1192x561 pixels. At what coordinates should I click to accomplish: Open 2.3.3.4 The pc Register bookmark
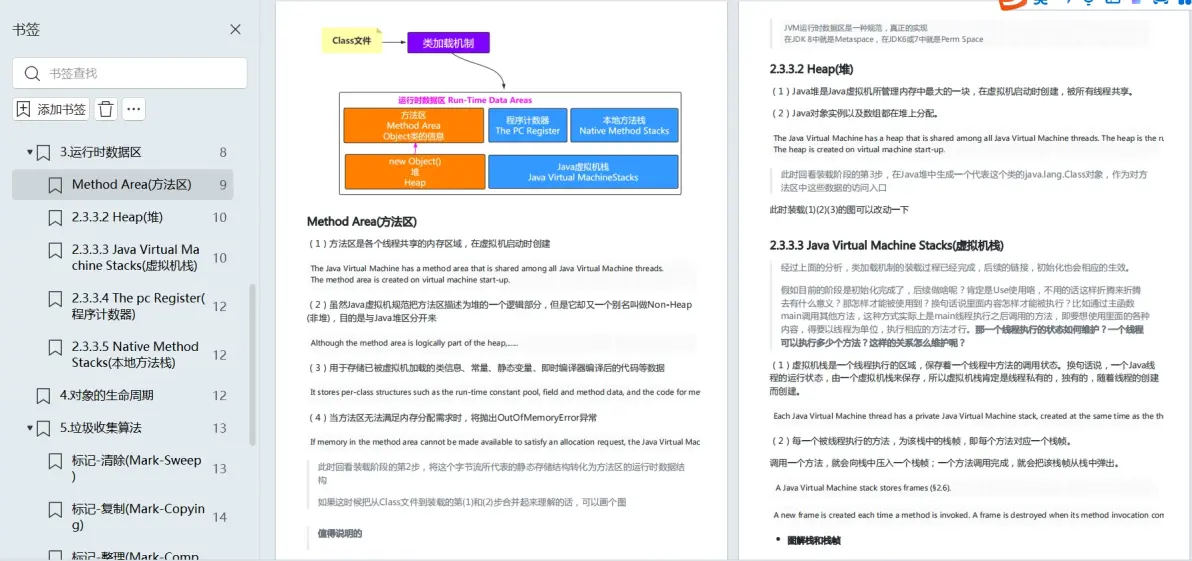(138, 306)
